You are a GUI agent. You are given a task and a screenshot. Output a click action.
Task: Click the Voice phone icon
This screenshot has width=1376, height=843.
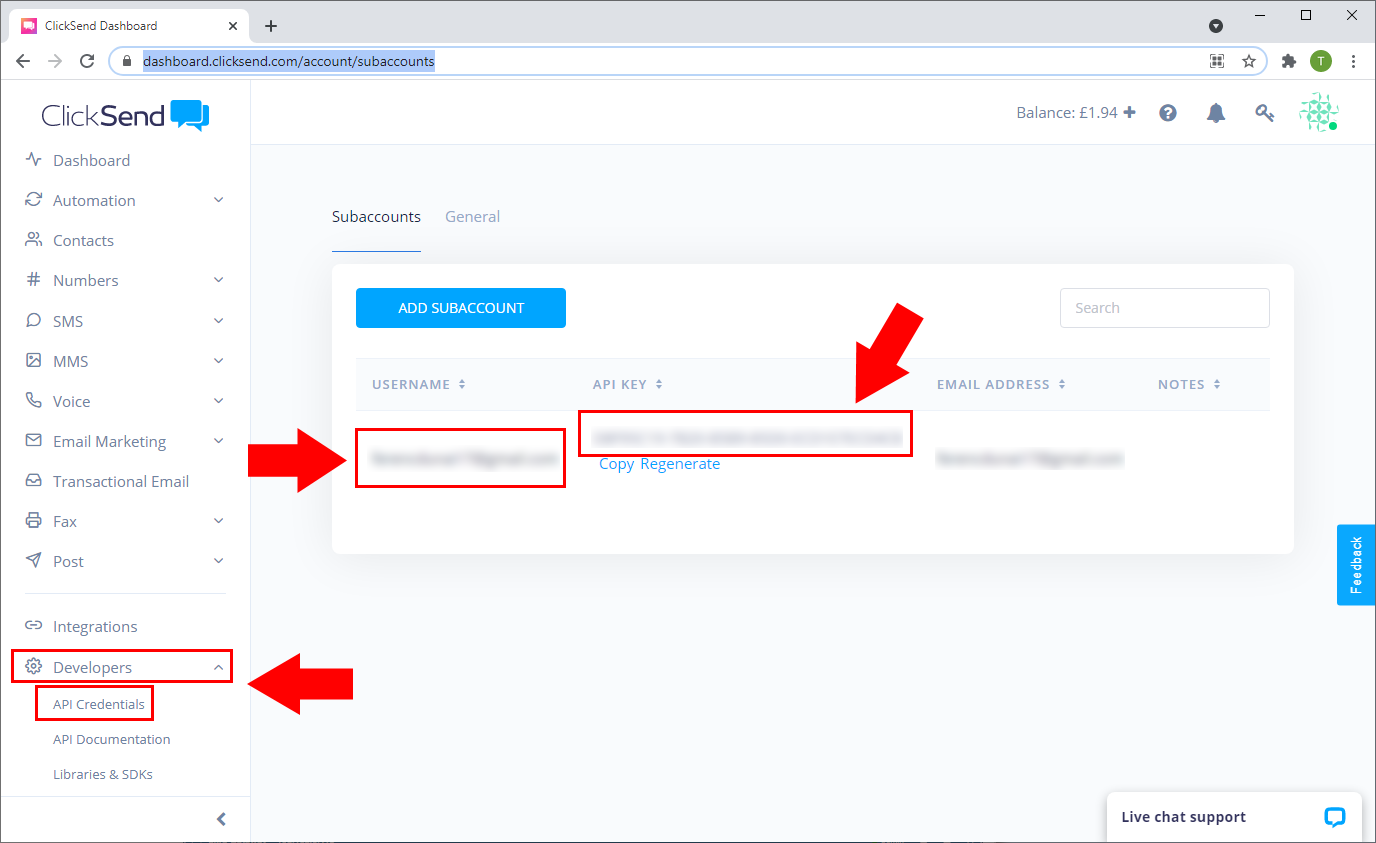34,400
